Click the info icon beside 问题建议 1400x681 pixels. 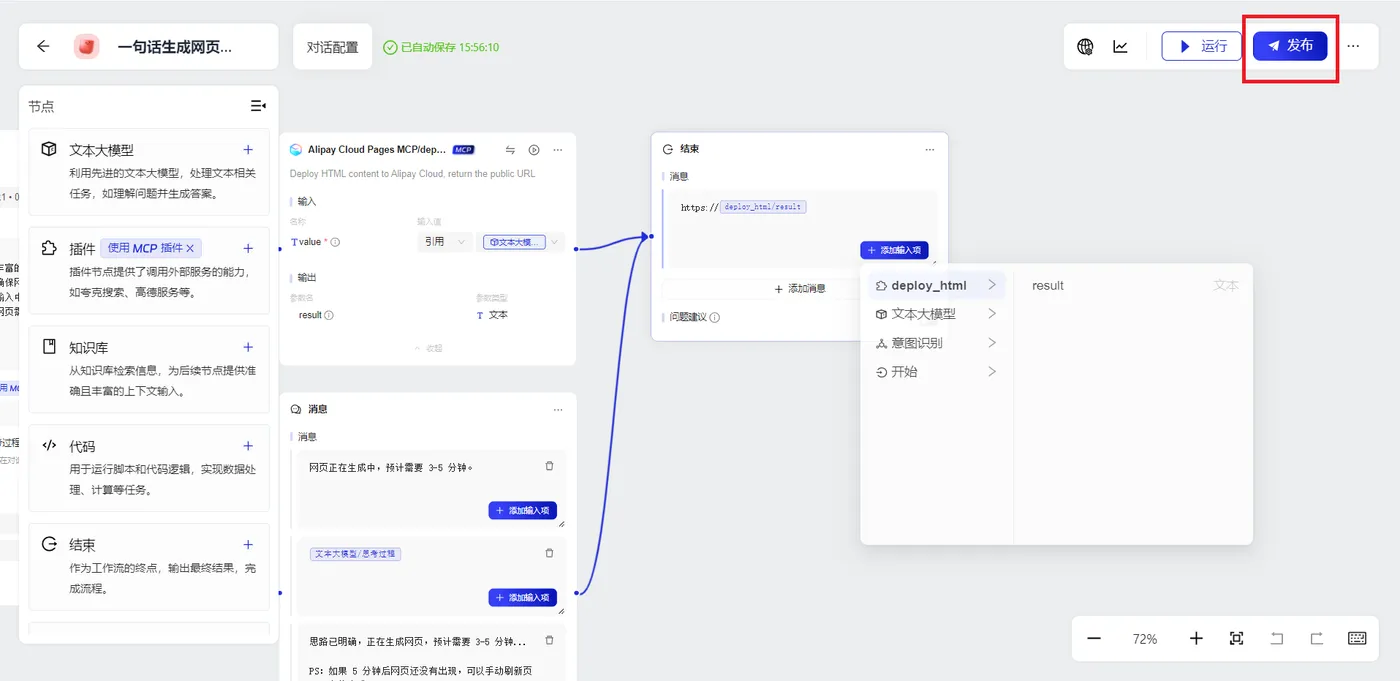tap(714, 317)
